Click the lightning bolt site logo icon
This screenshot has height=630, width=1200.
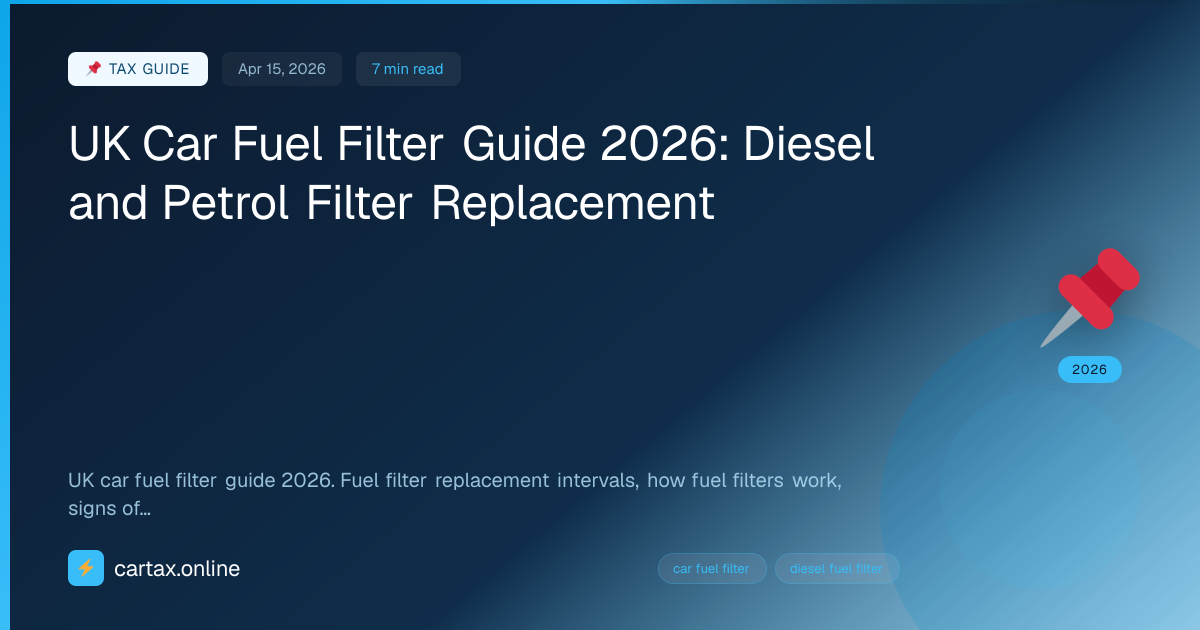click(x=86, y=568)
